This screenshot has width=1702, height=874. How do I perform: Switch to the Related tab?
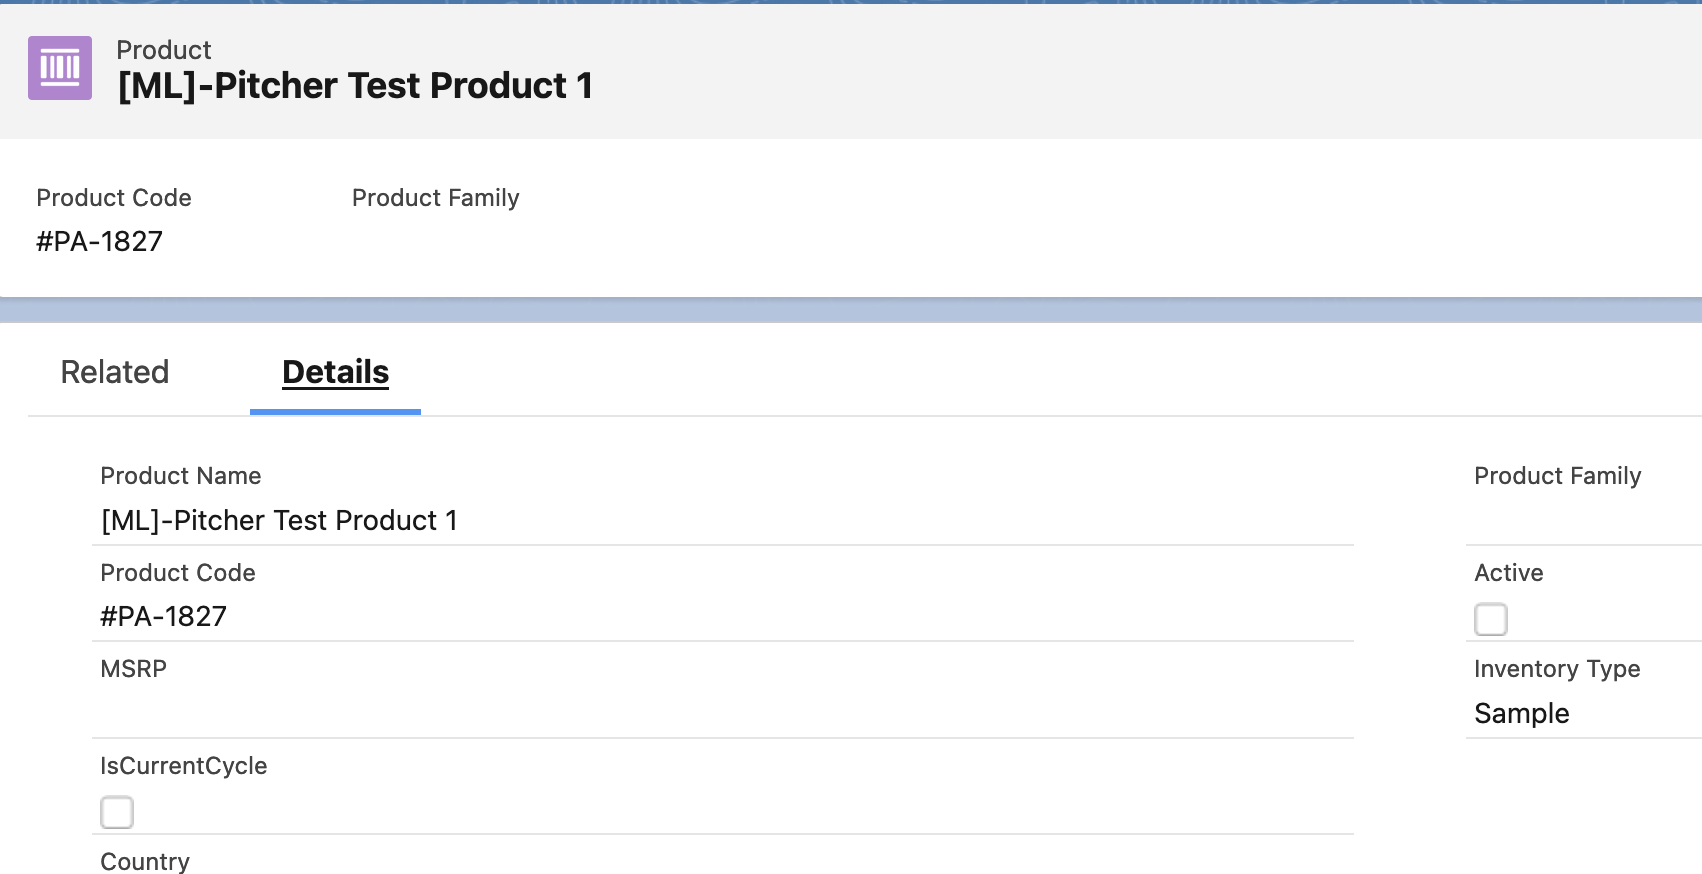115,372
